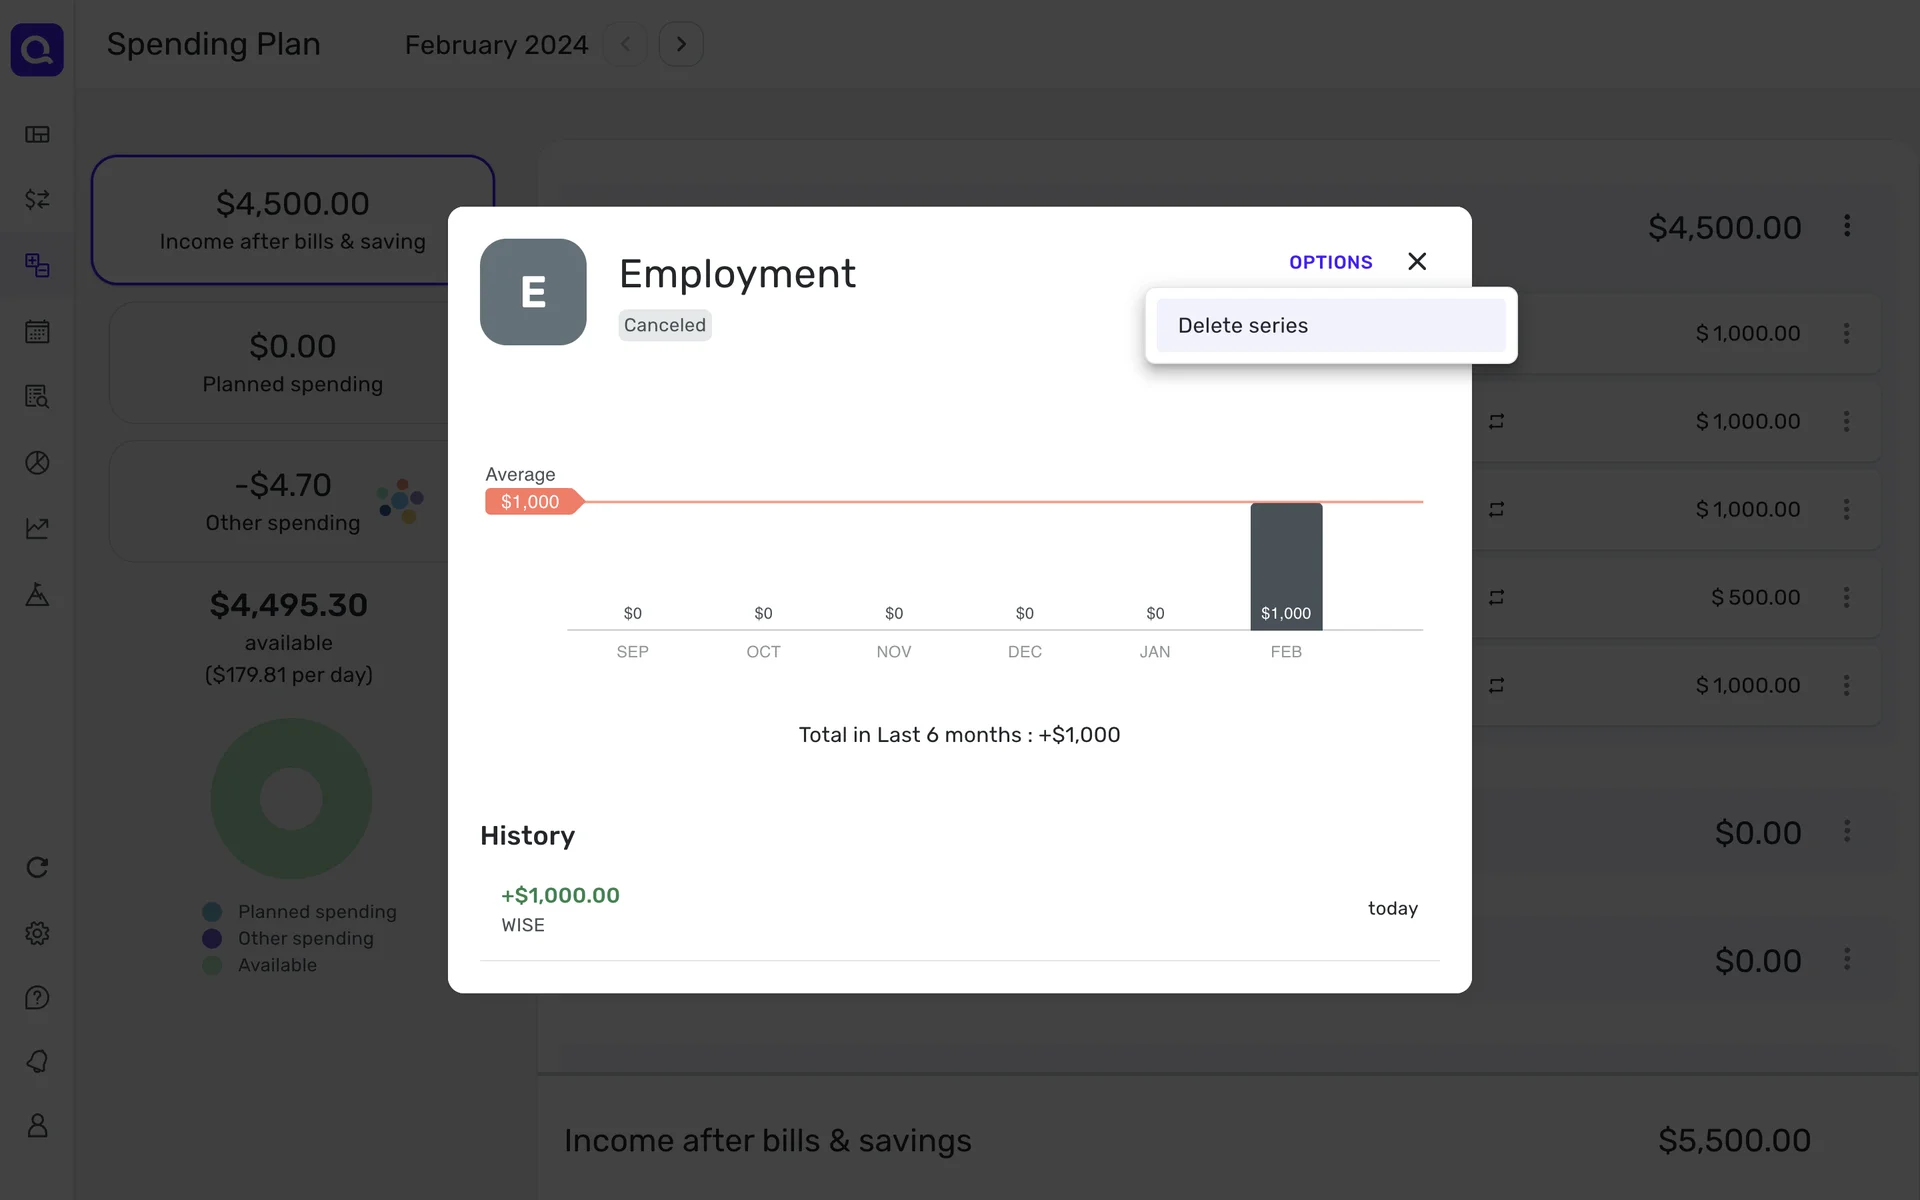Select the Income after bills & saving card

292,220
